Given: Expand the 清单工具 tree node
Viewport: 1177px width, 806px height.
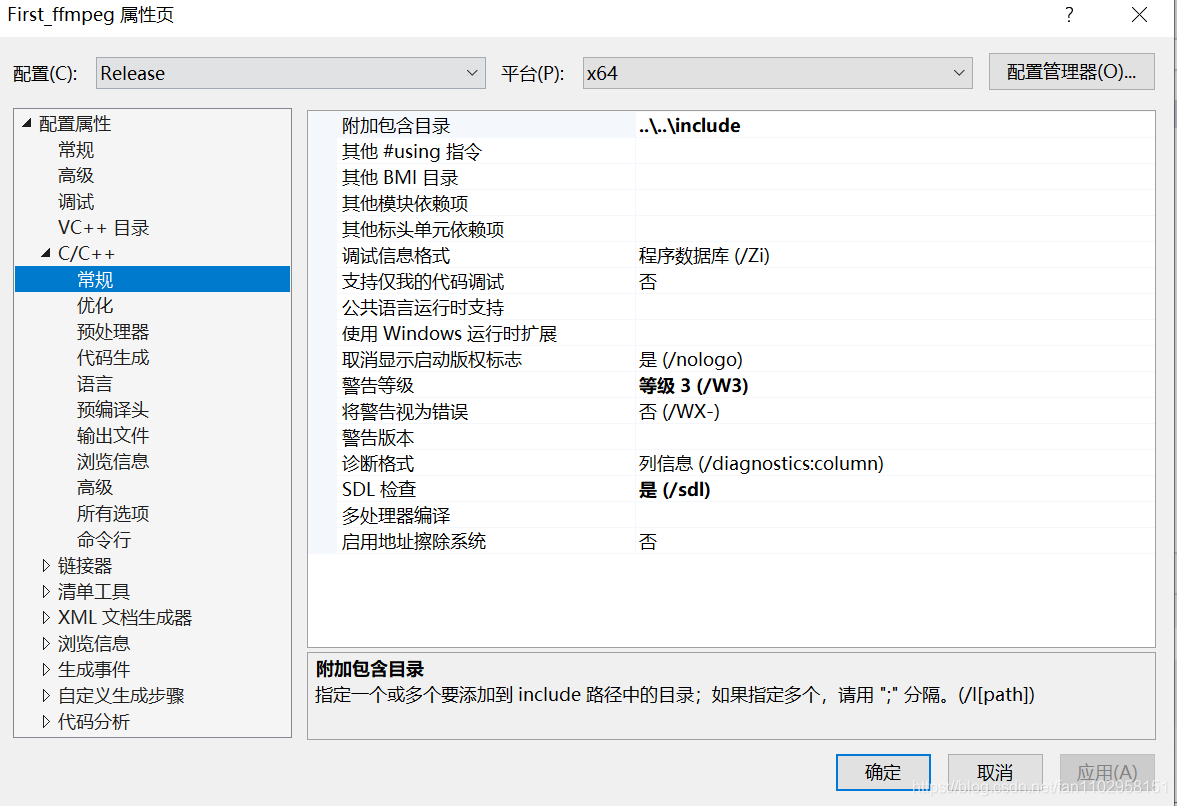Looking at the screenshot, I should click(x=45, y=591).
